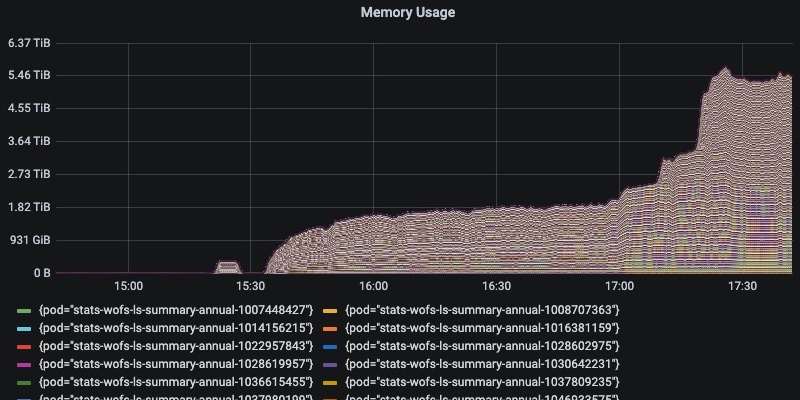
Task: Click the 0 B y-axis label
Action: (x=42, y=273)
